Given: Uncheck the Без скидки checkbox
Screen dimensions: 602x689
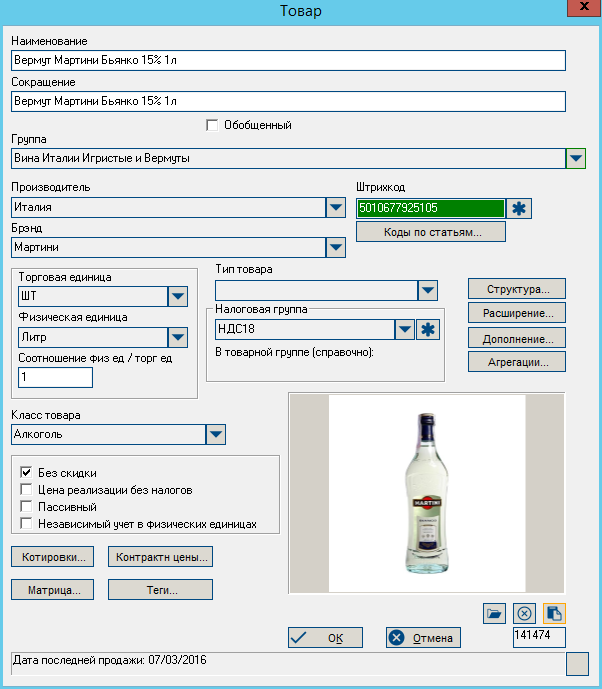Looking at the screenshot, I should click(26, 472).
